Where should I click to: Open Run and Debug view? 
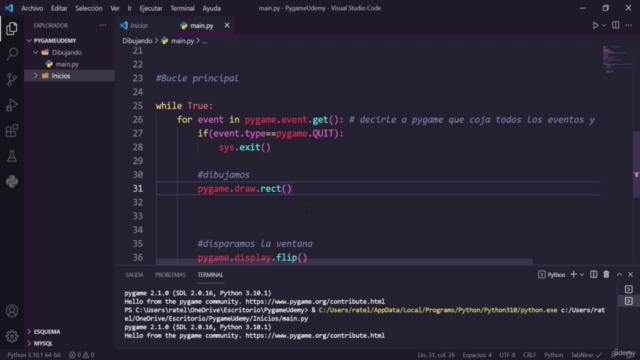[12, 105]
